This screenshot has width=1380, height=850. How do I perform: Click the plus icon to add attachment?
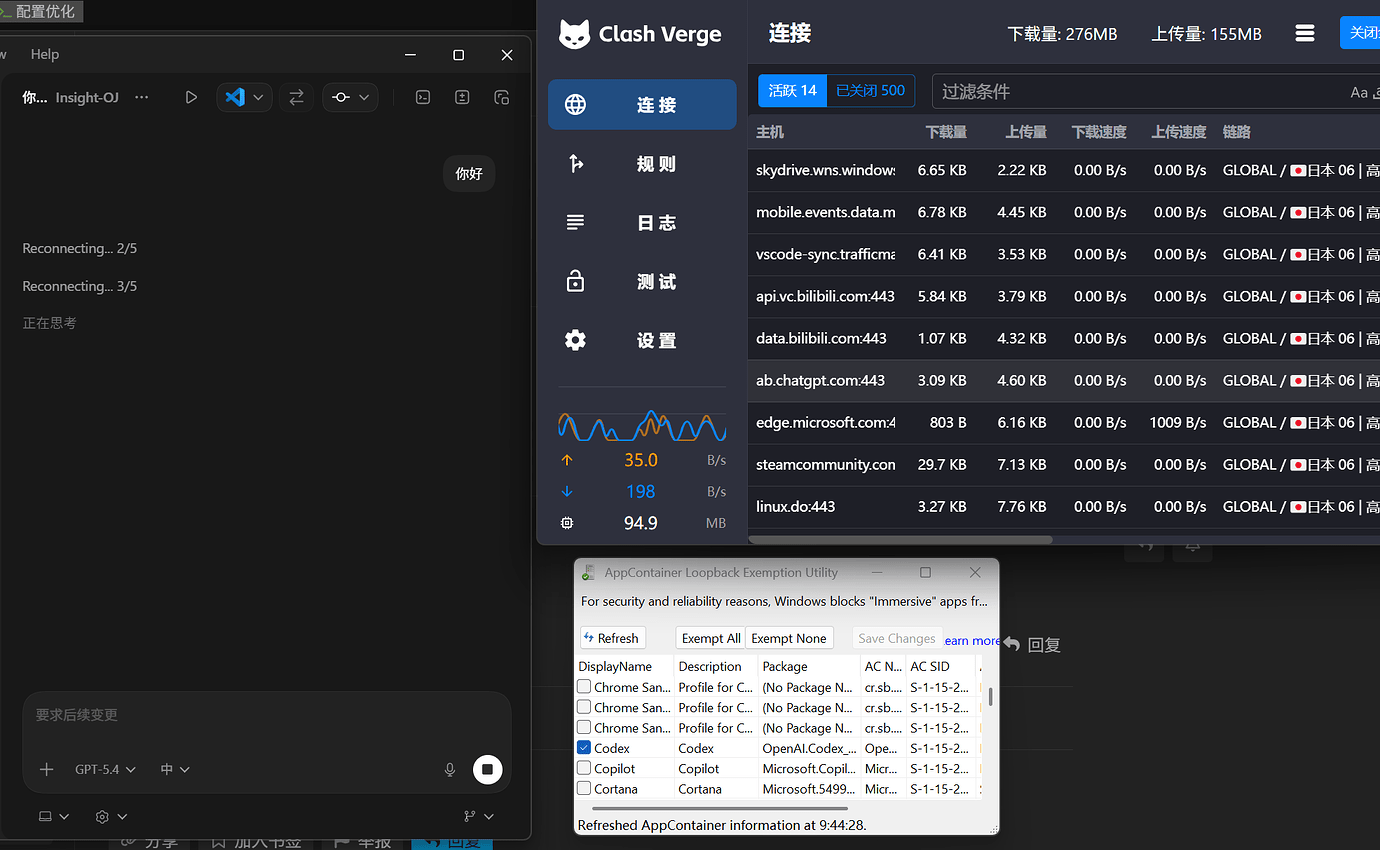[46, 769]
